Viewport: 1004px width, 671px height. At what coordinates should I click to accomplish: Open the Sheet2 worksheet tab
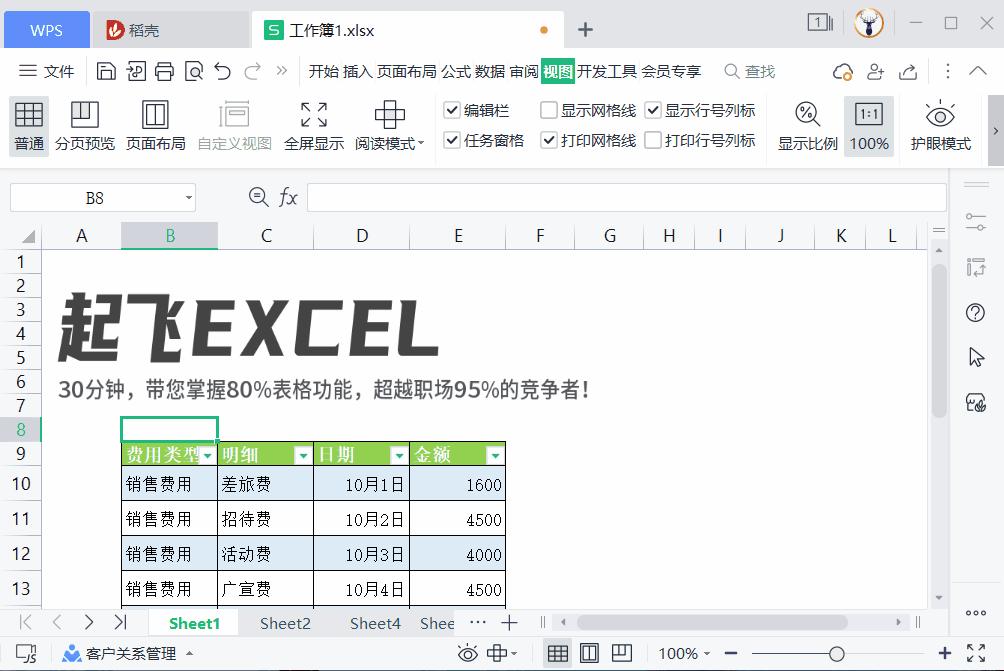click(285, 623)
